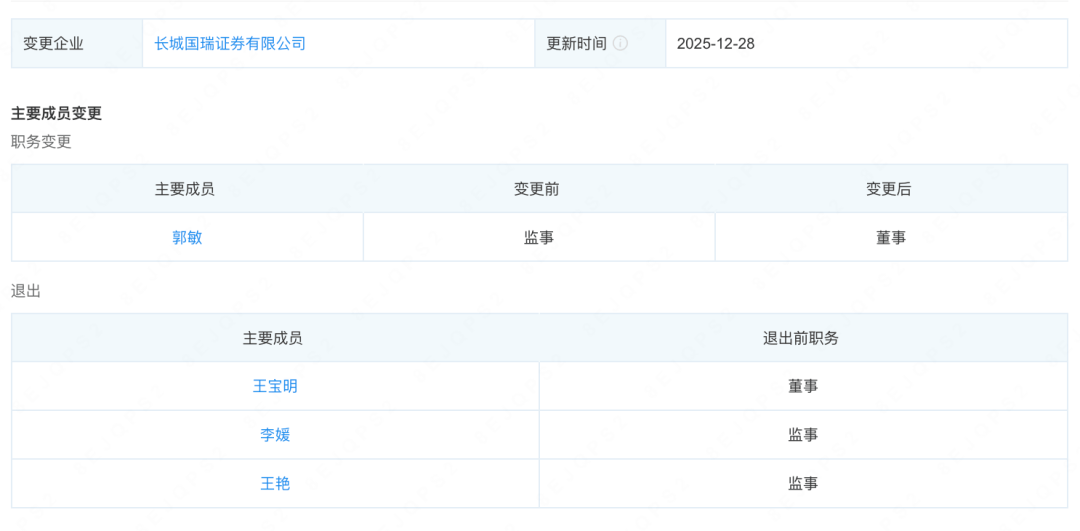This screenshot has height=531, width=1080.
Task: Click 监事 cell in 王艳's row
Action: [803, 483]
